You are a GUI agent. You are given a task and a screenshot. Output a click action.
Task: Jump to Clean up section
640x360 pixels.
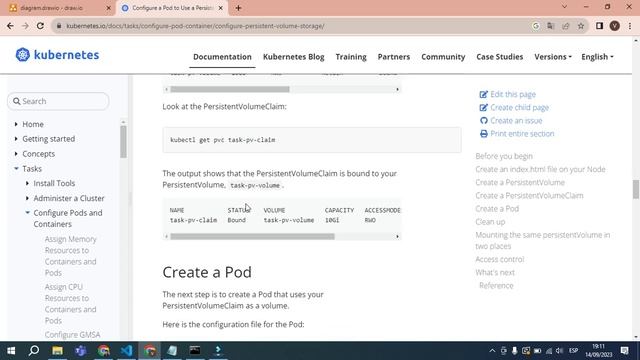[490, 222]
